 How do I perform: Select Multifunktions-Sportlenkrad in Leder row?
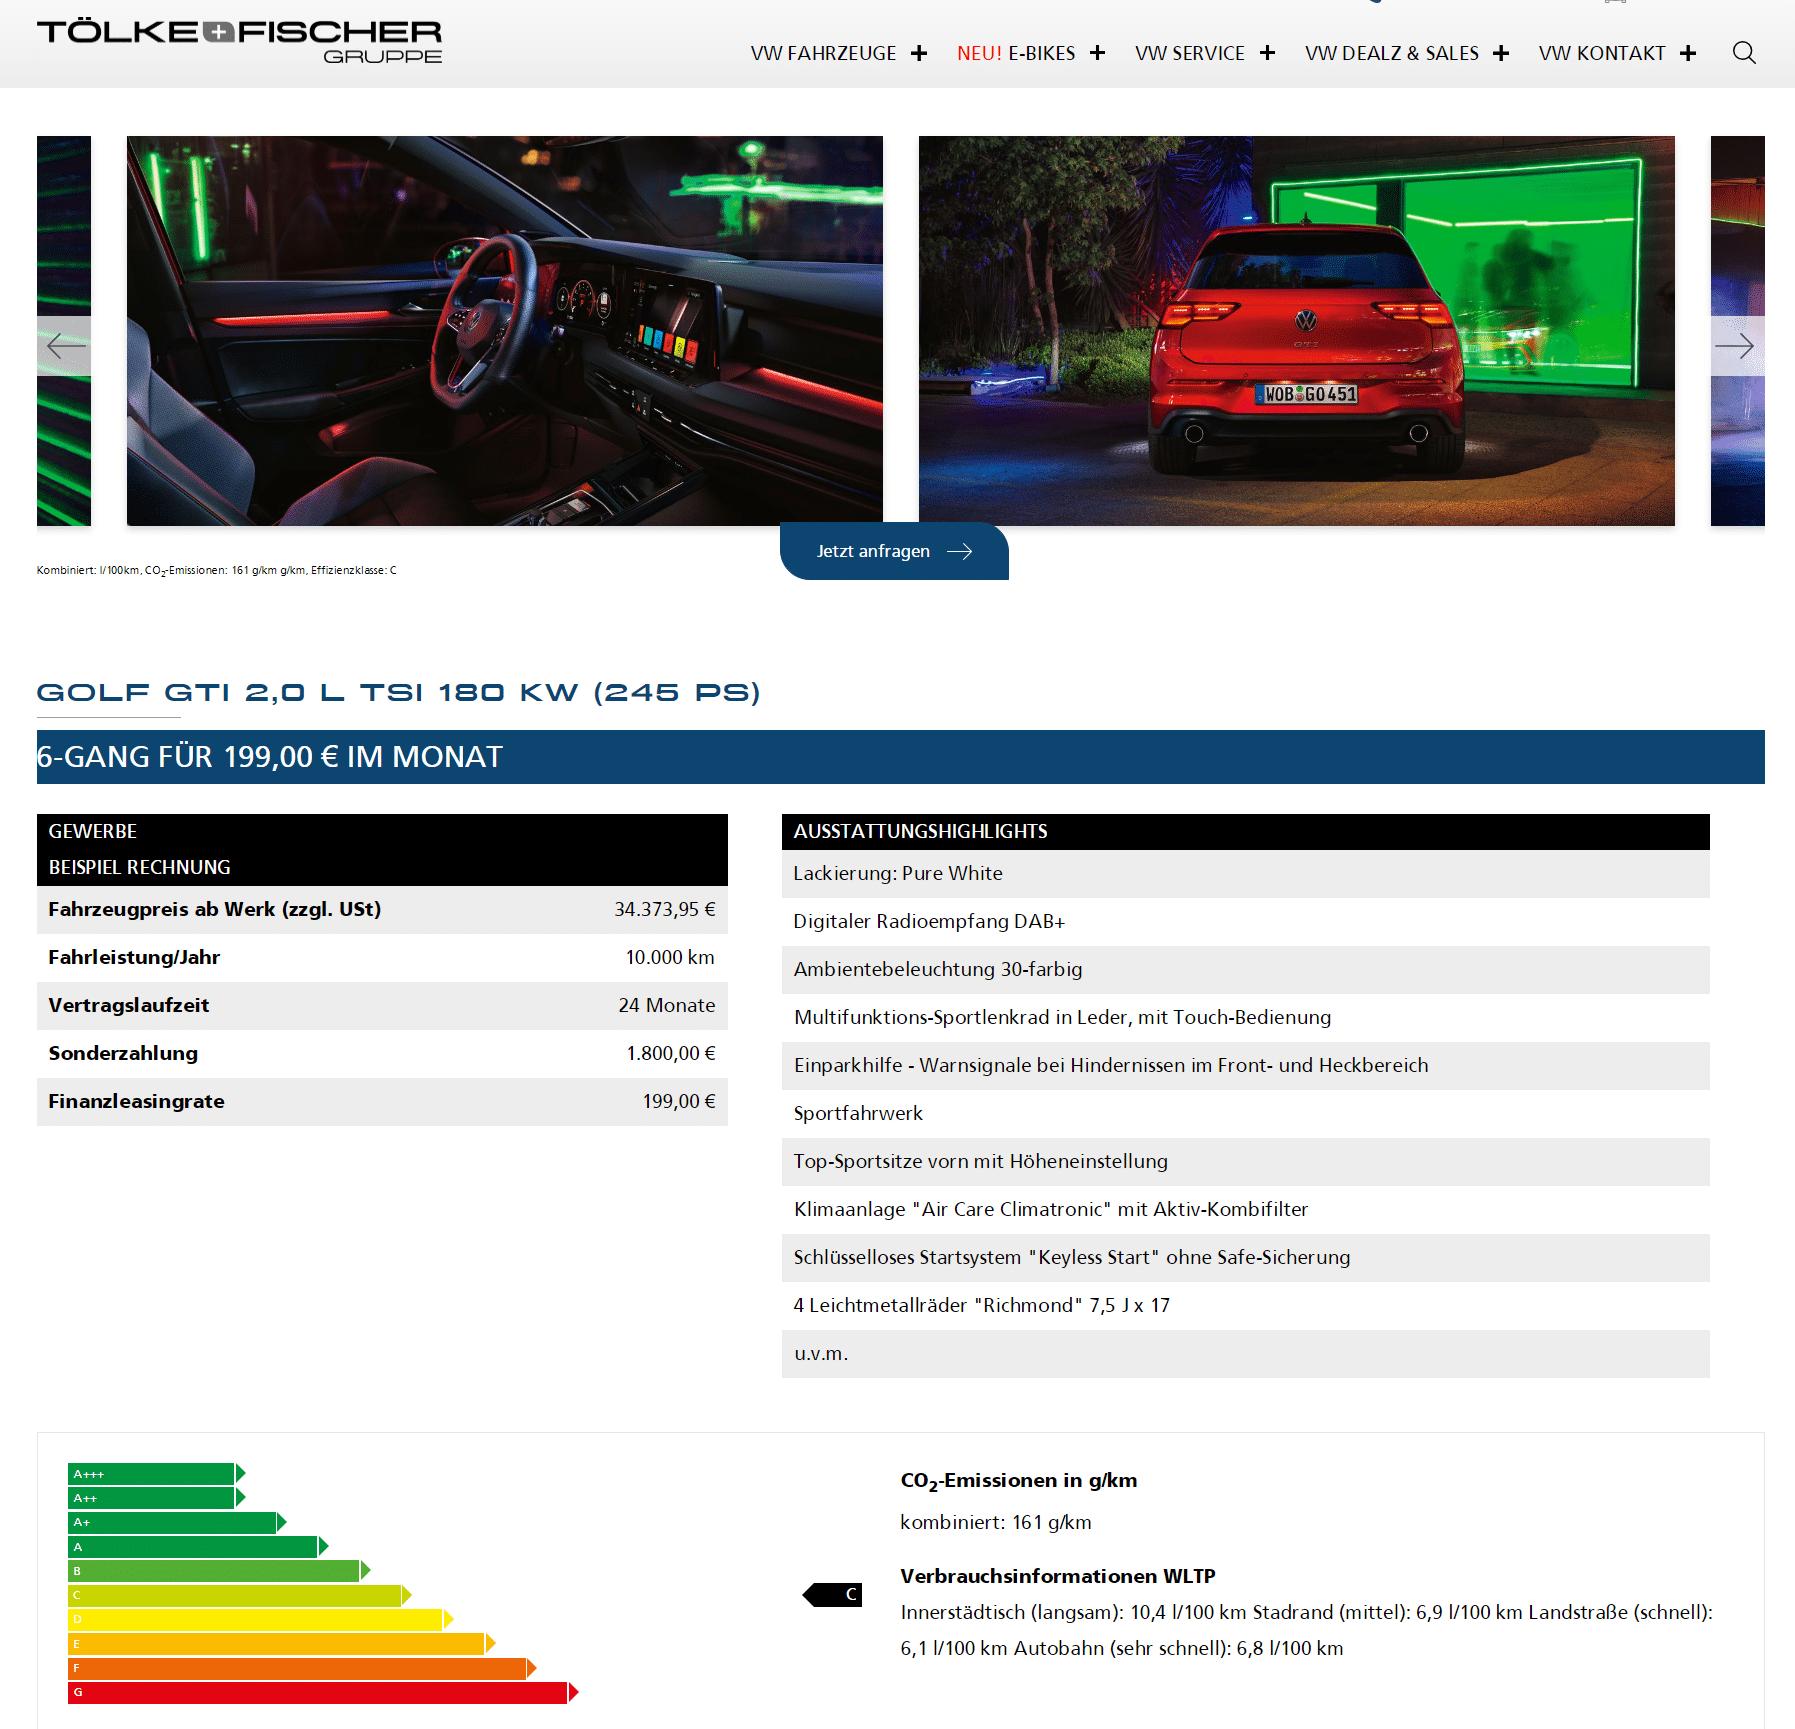1246,1018
